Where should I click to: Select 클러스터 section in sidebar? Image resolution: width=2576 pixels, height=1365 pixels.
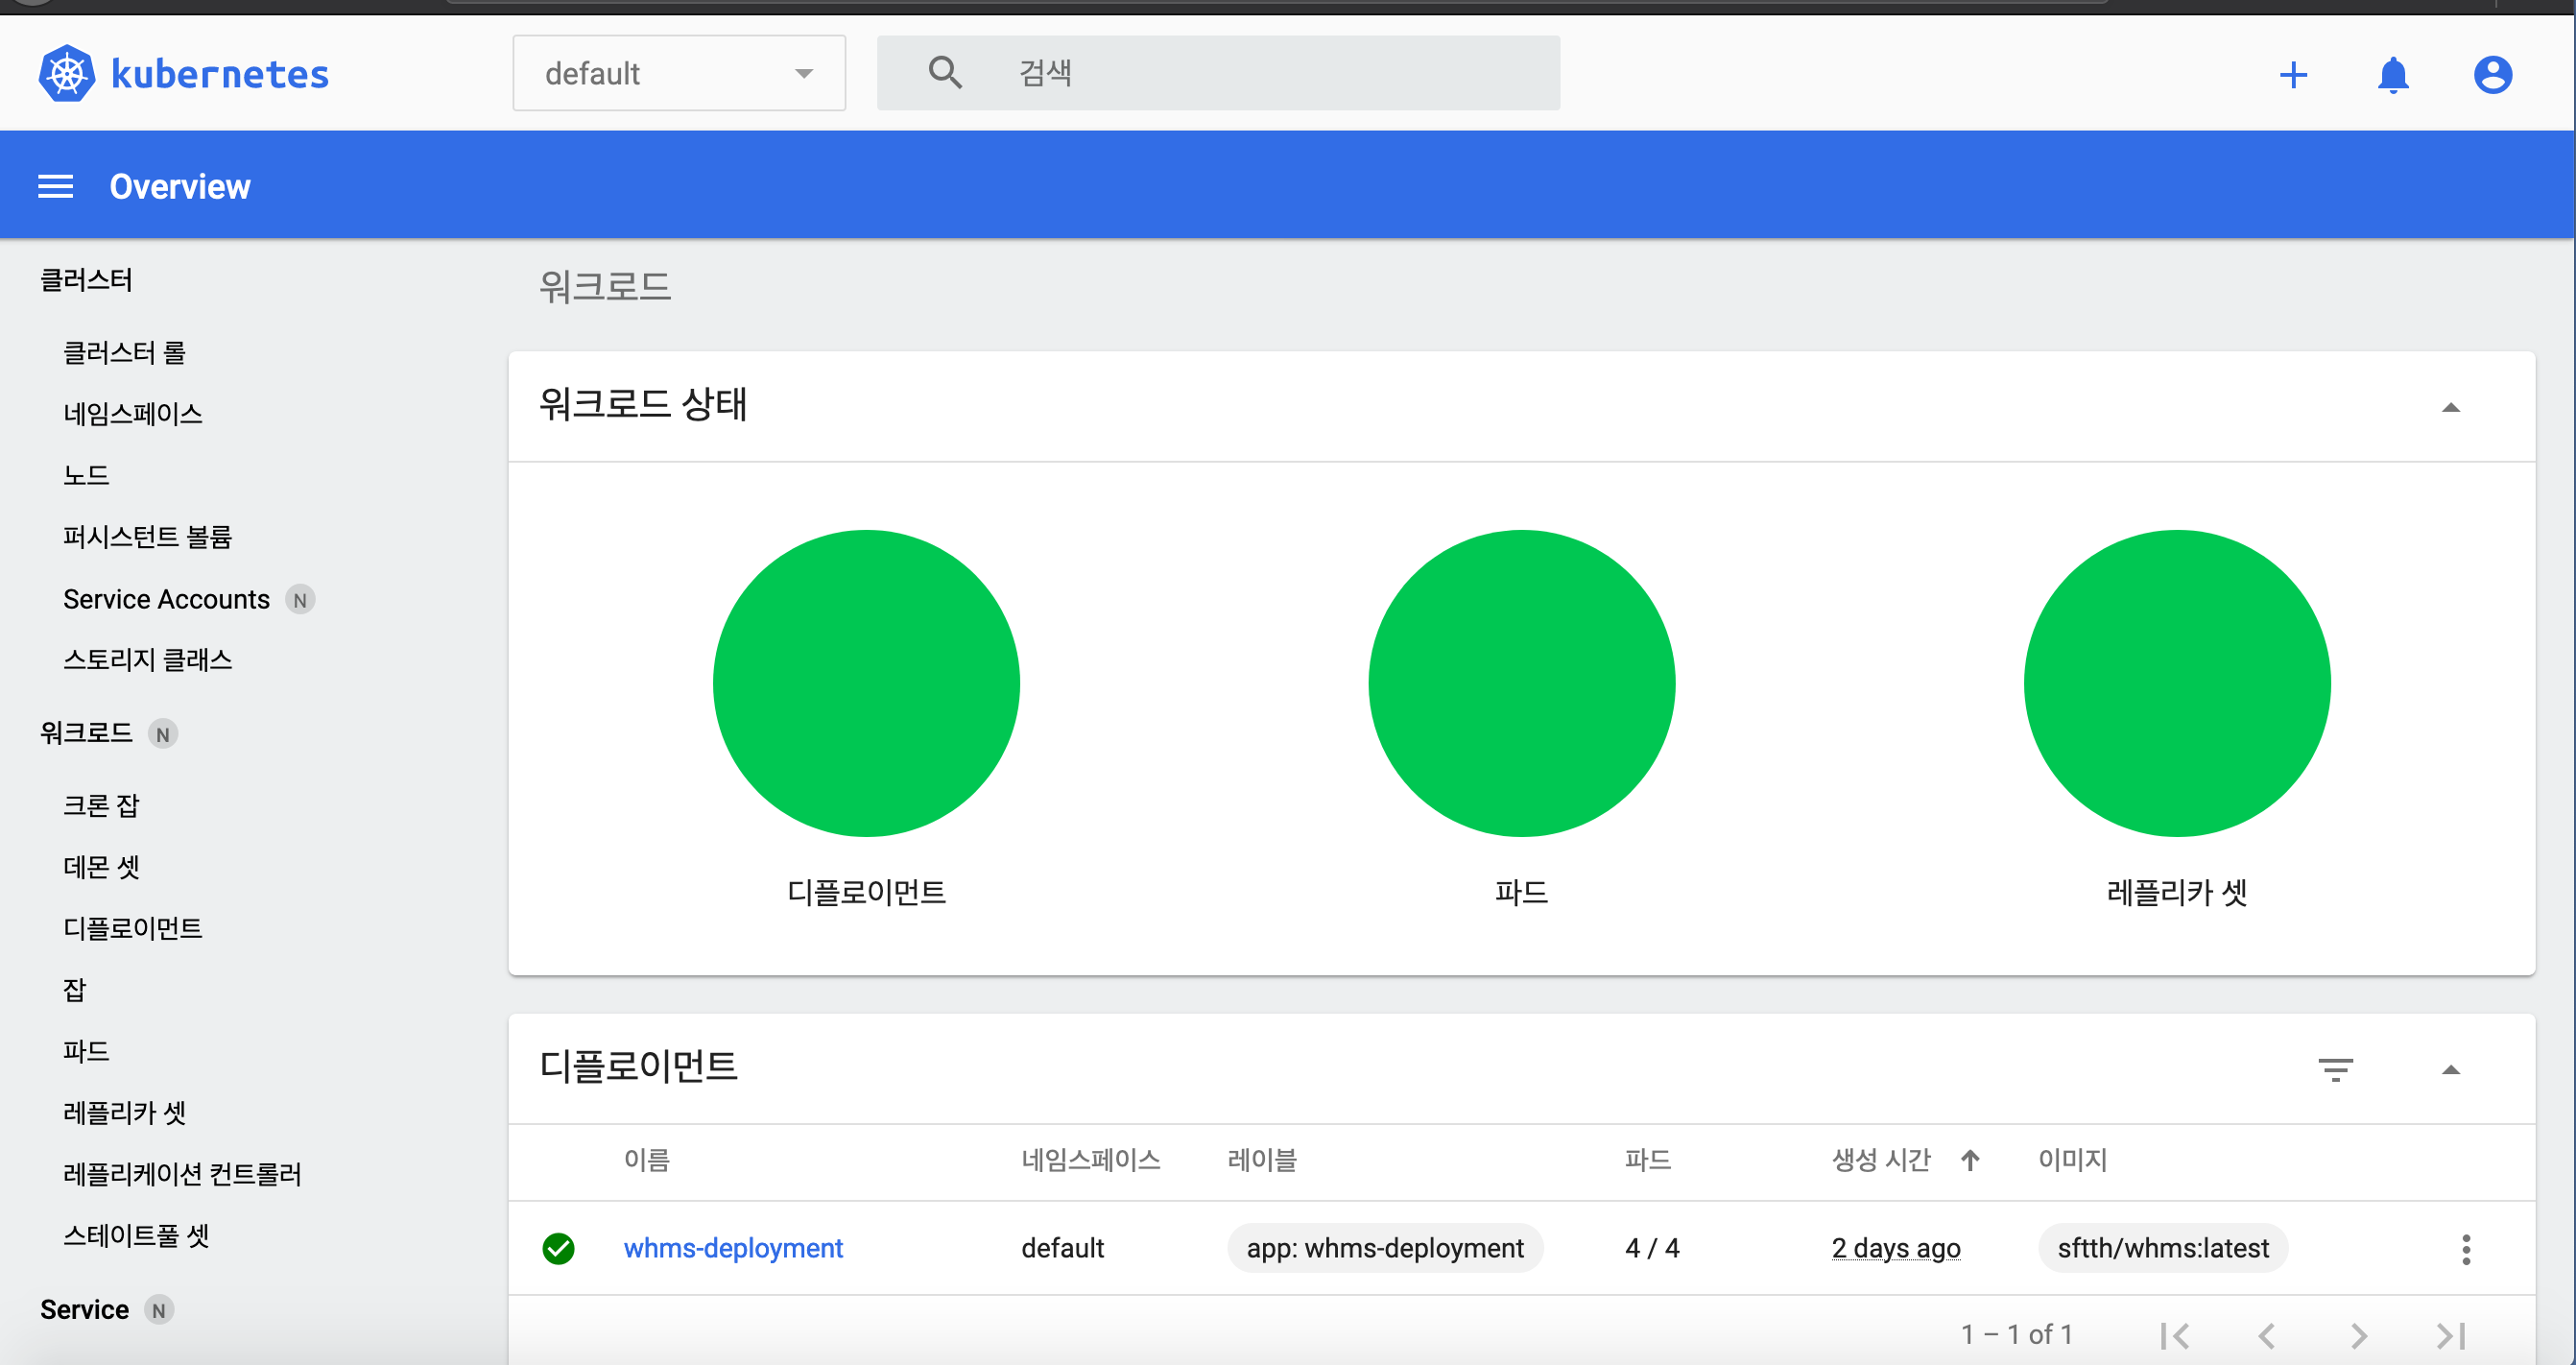tap(86, 280)
